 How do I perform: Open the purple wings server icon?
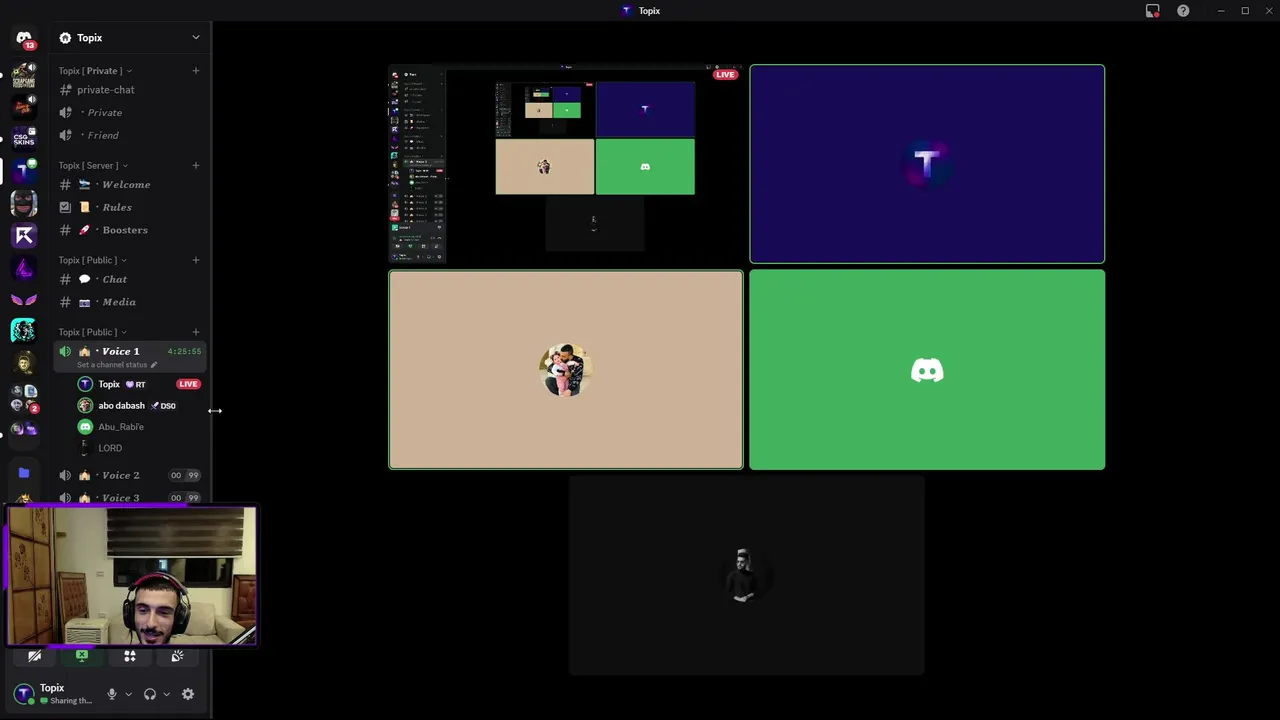click(x=24, y=300)
